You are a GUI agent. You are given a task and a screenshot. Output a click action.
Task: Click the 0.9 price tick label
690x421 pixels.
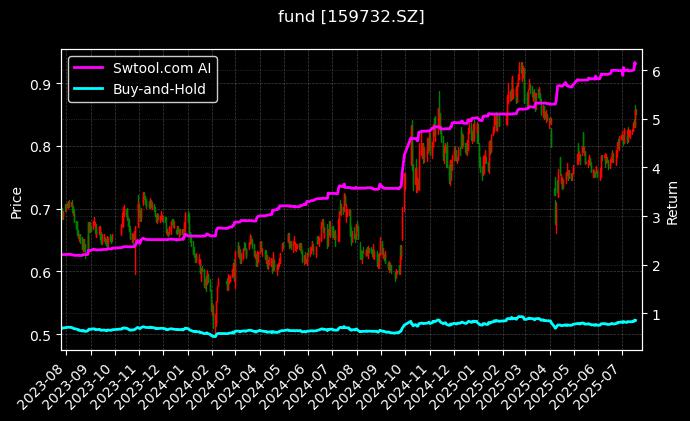(x=42, y=84)
